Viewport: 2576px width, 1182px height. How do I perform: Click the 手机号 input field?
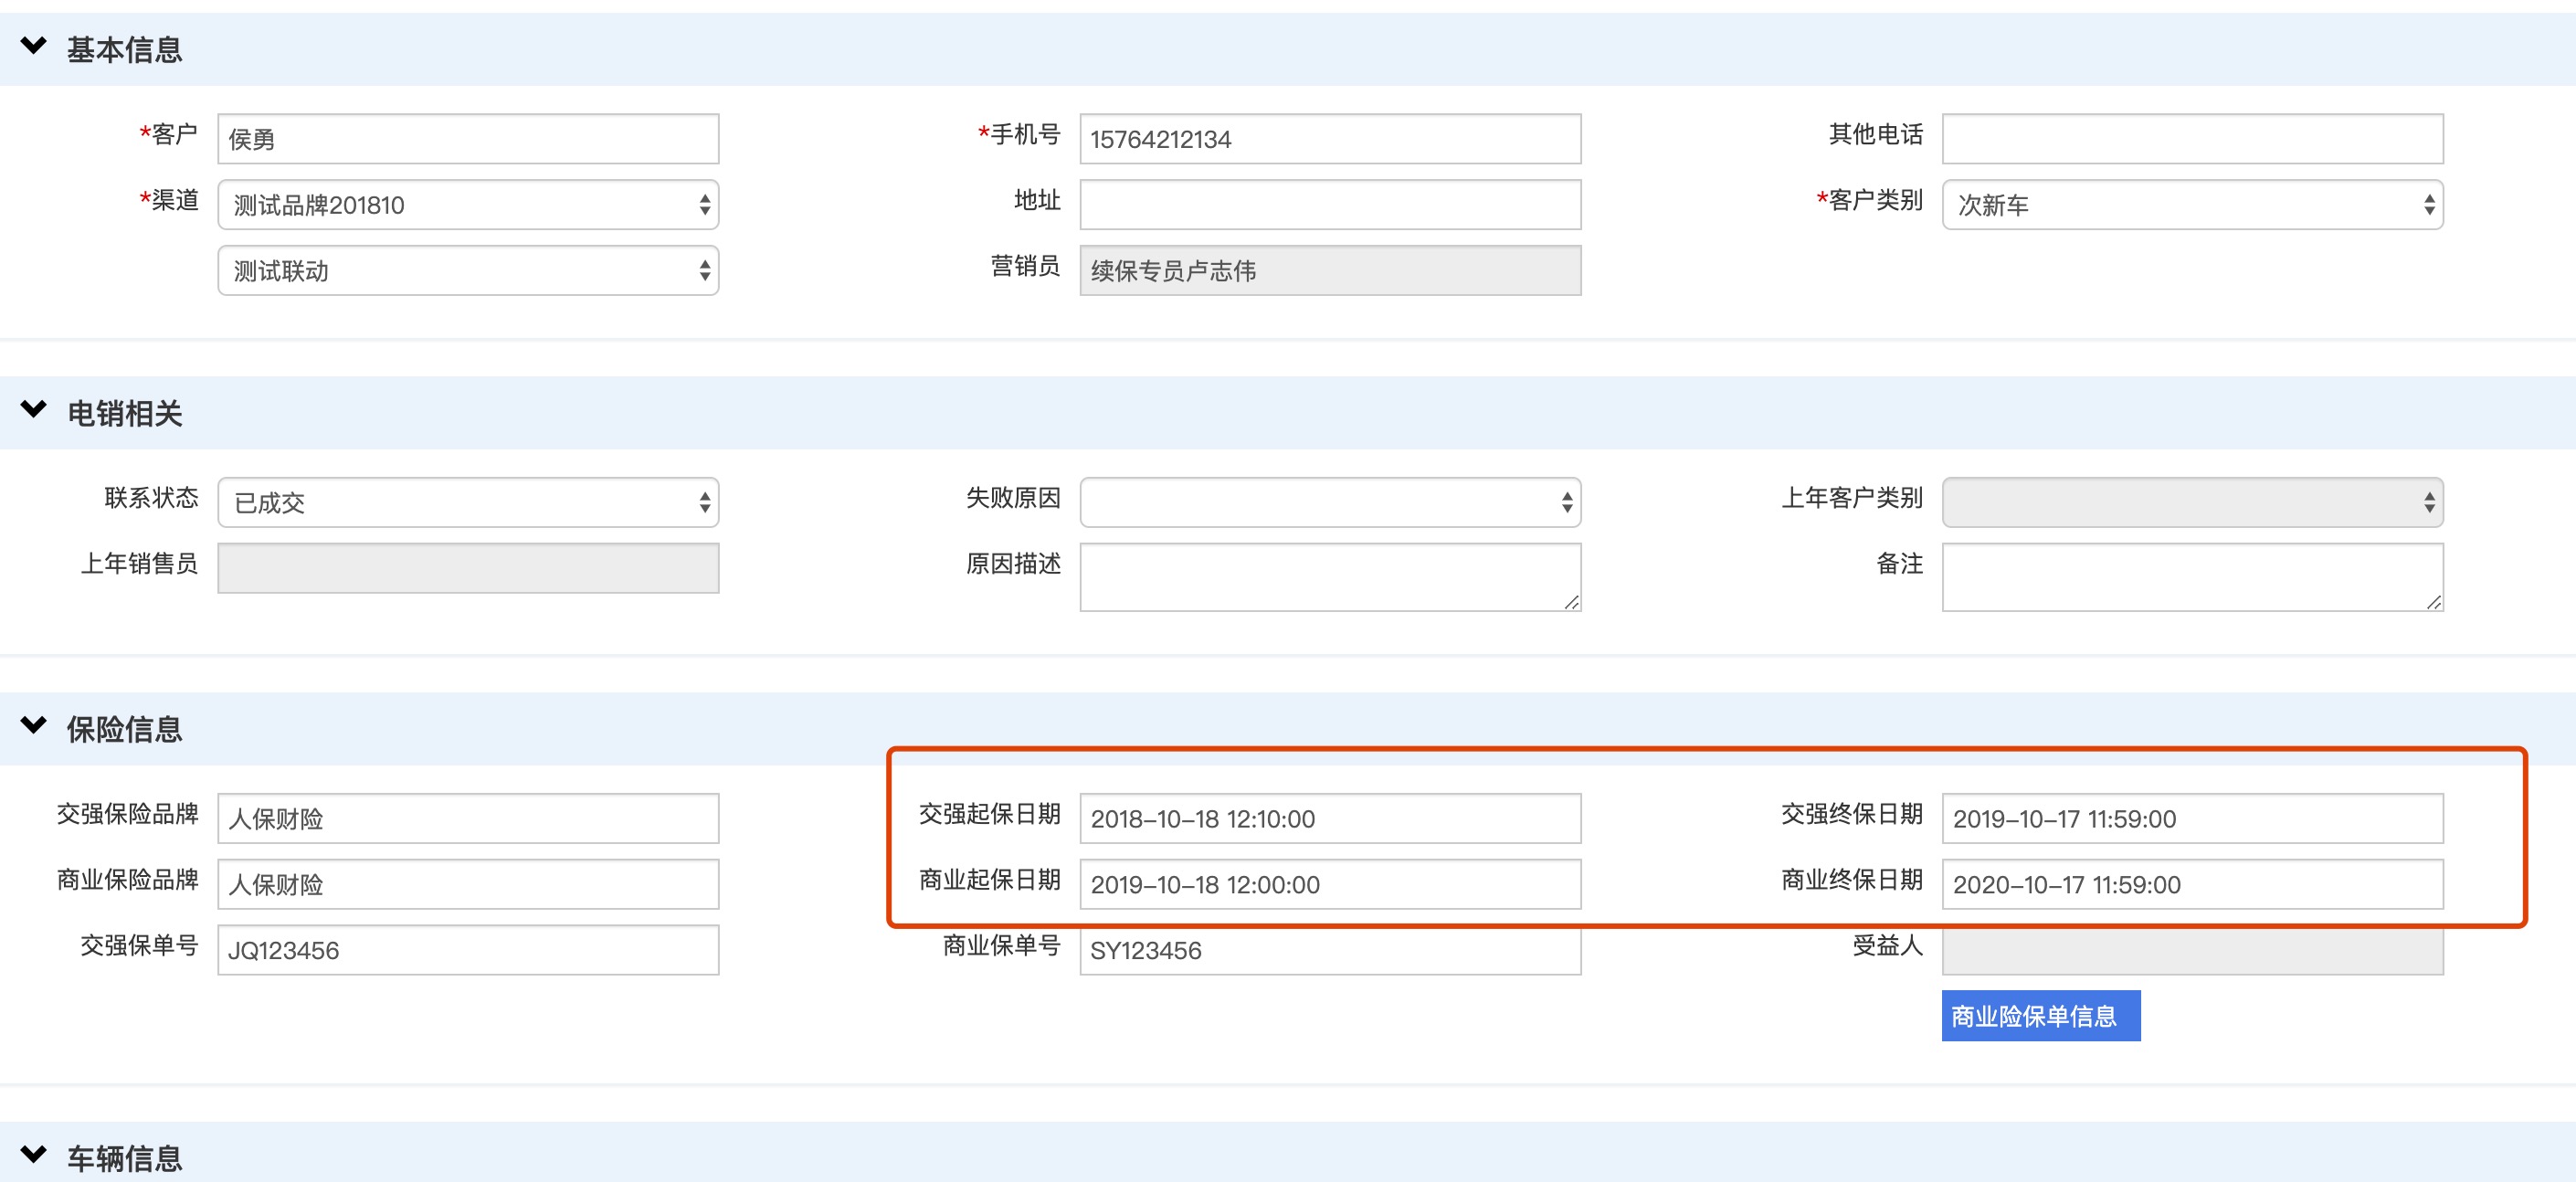click(x=1329, y=139)
